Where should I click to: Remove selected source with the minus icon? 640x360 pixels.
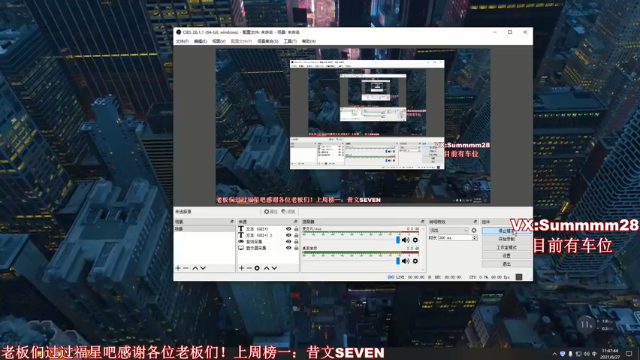click(249, 268)
